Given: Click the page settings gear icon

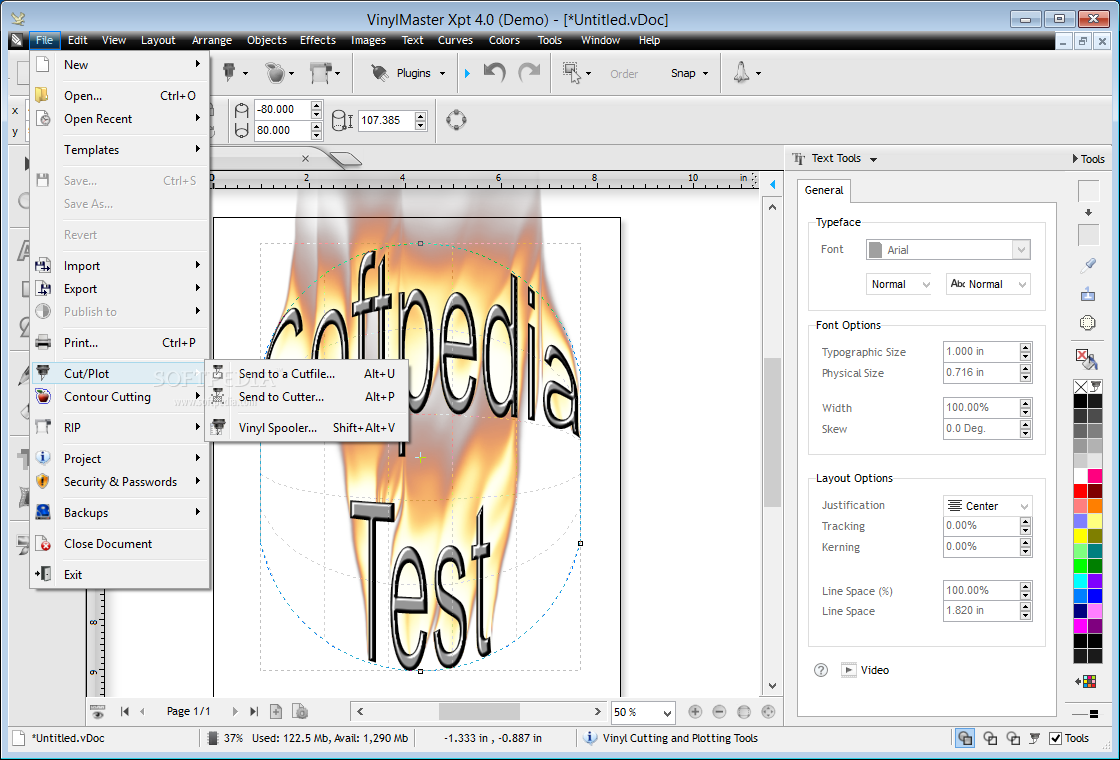Looking at the screenshot, I should tap(301, 711).
